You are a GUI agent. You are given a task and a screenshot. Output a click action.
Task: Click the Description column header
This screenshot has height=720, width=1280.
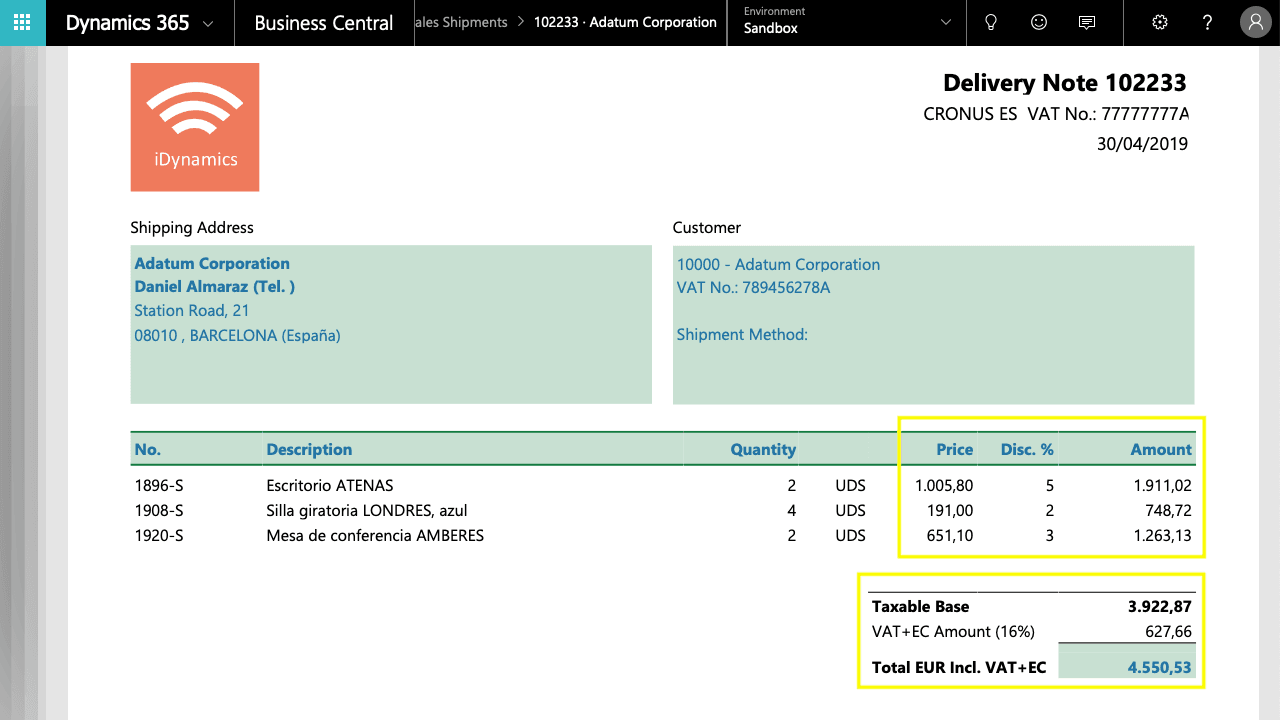(x=309, y=450)
